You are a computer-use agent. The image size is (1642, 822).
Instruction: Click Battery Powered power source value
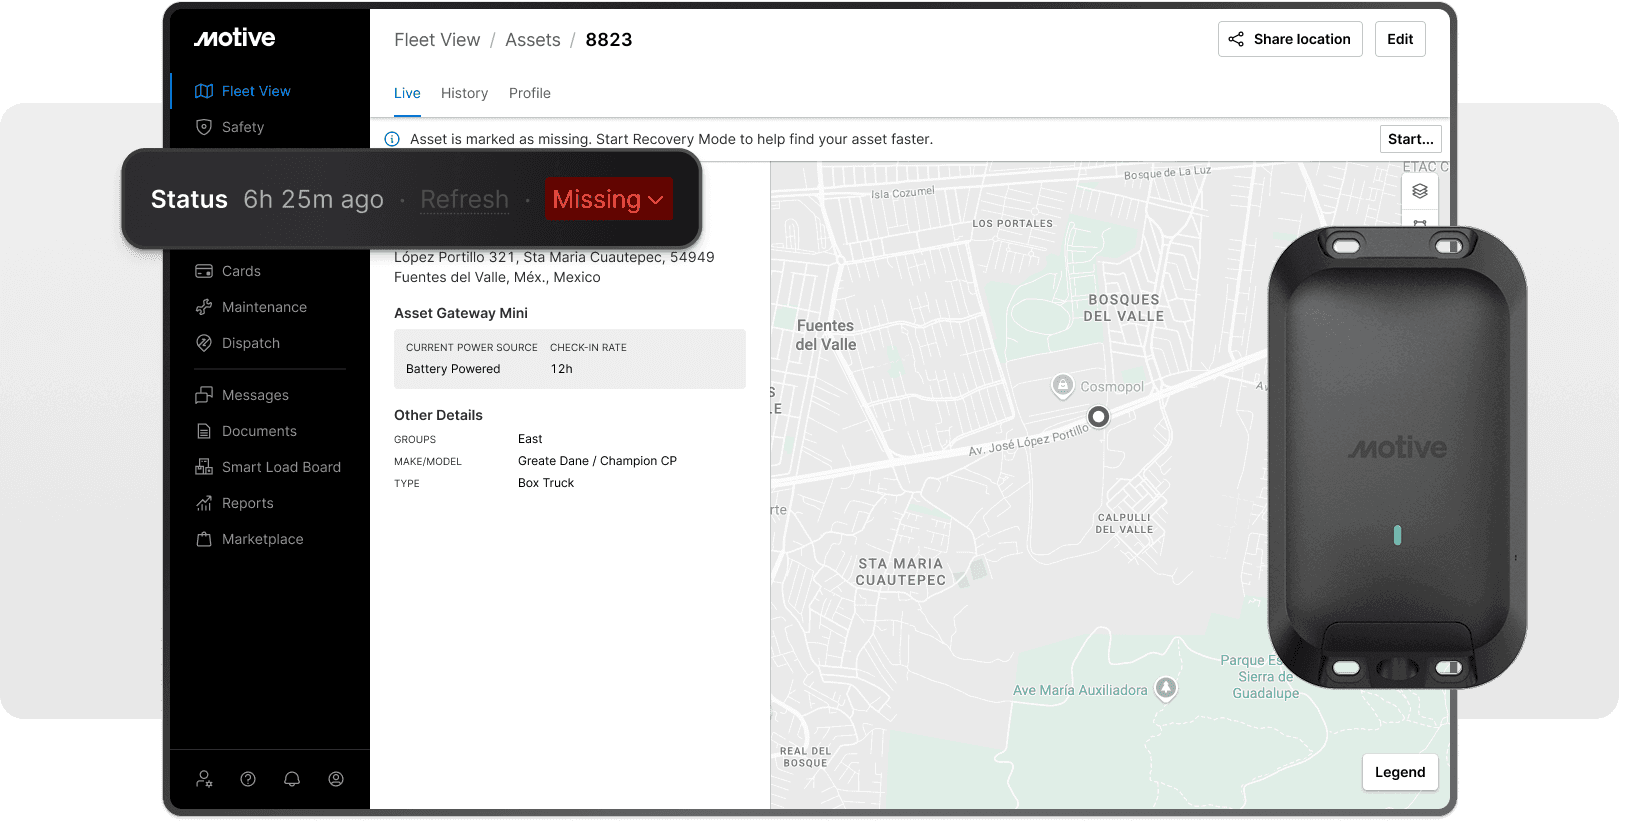[453, 369]
